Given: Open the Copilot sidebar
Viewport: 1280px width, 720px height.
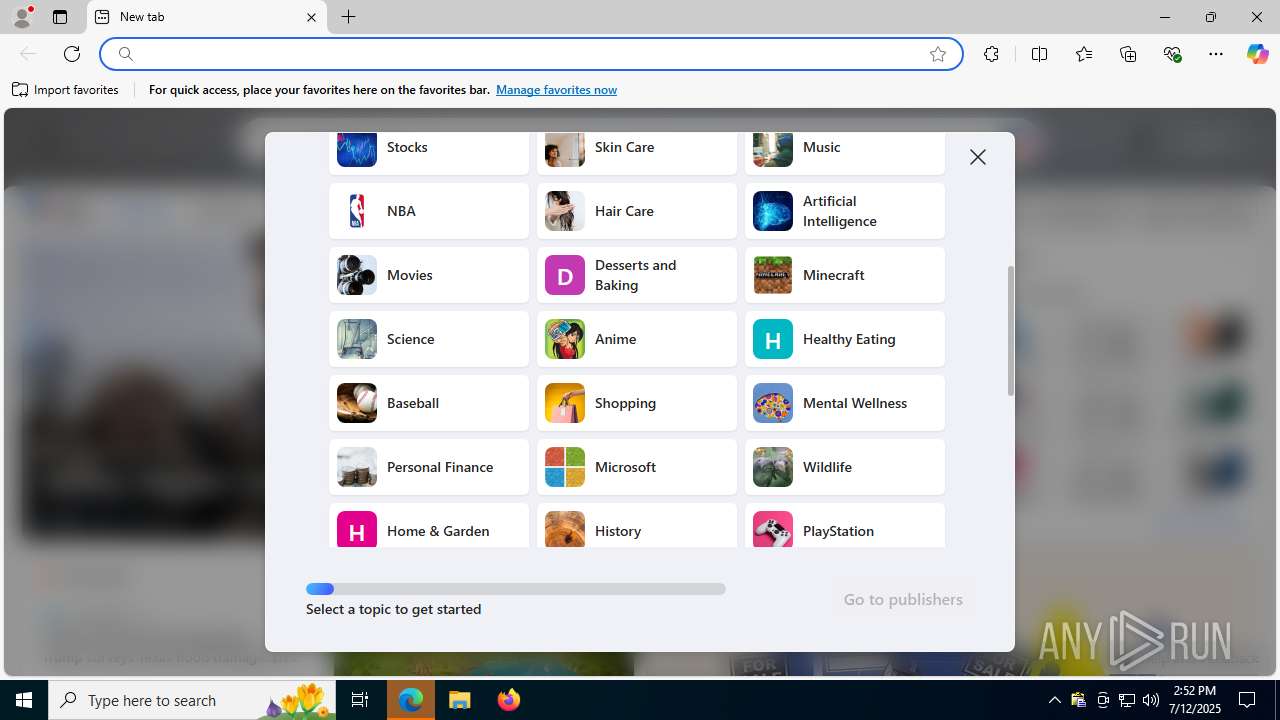Looking at the screenshot, I should [1257, 54].
